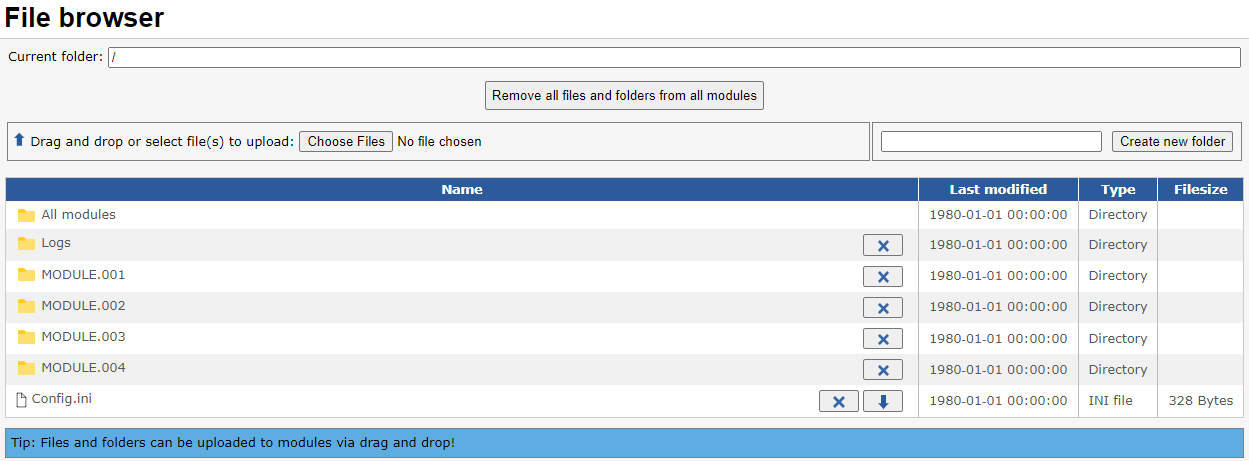Delete the MODULE.003 folder

(x=882, y=339)
